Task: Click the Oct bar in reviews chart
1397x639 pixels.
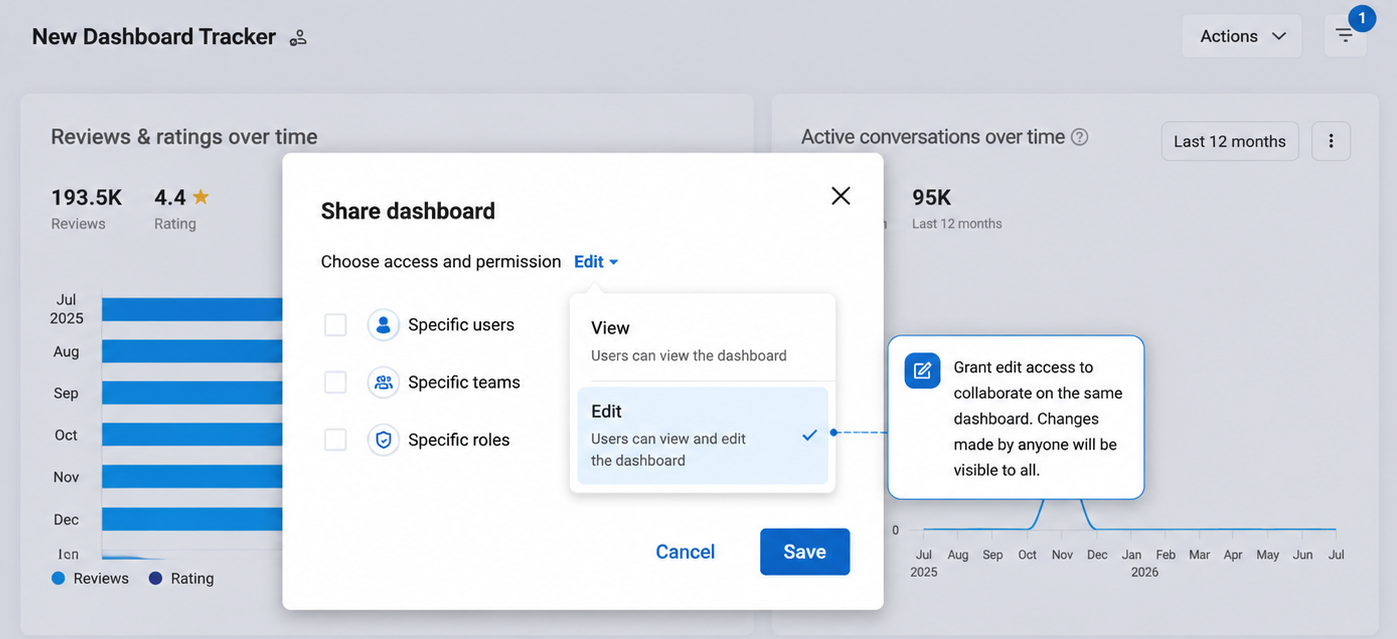Action: (x=192, y=435)
